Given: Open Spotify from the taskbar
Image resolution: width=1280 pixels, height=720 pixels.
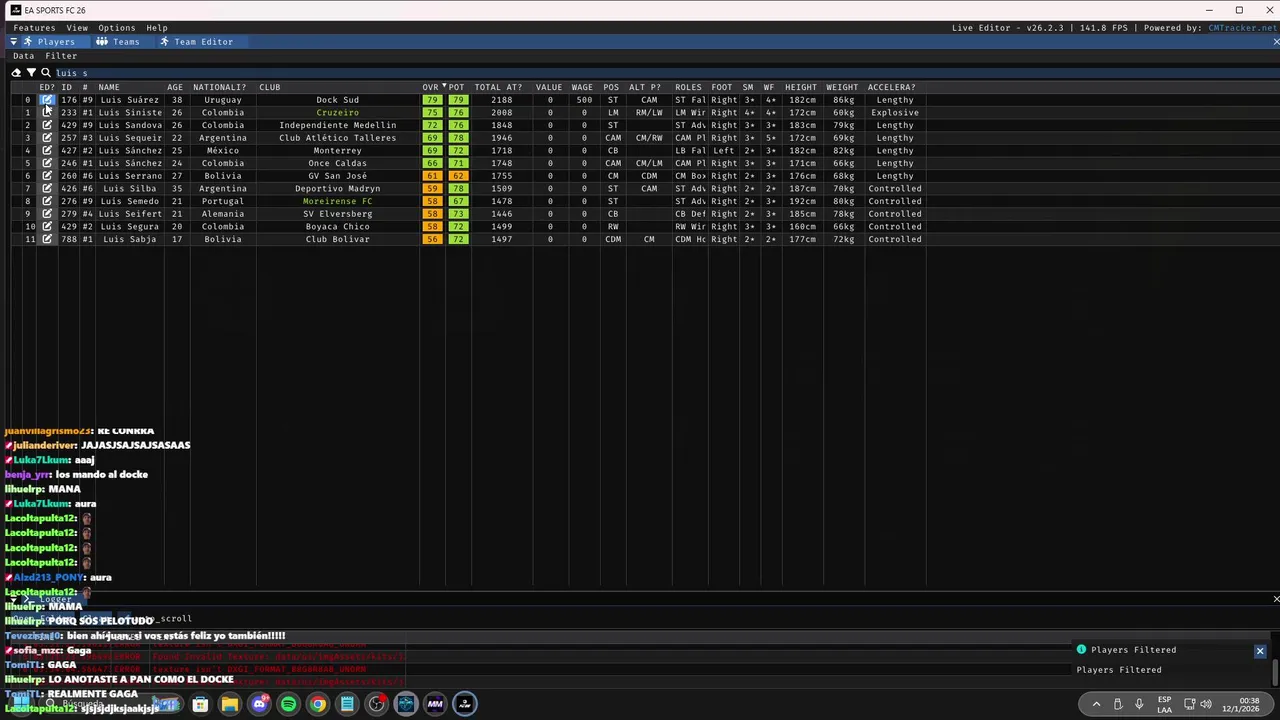Looking at the screenshot, I should click(x=288, y=704).
